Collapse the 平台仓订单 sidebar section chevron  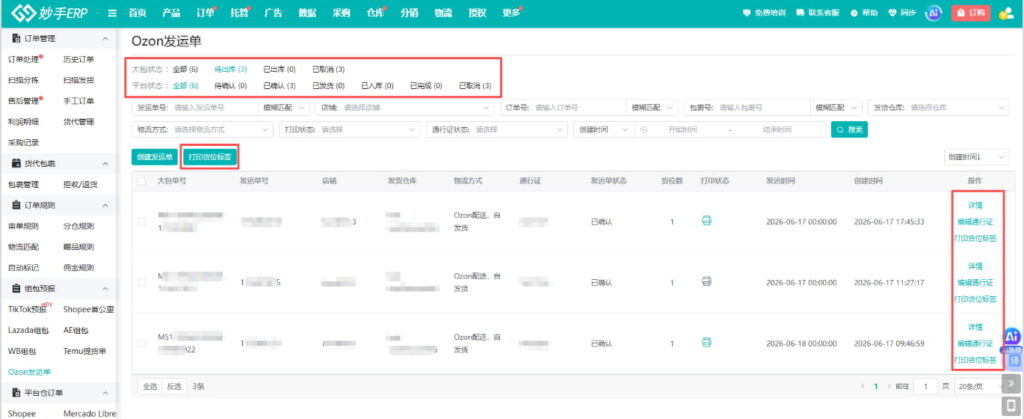click(106, 393)
